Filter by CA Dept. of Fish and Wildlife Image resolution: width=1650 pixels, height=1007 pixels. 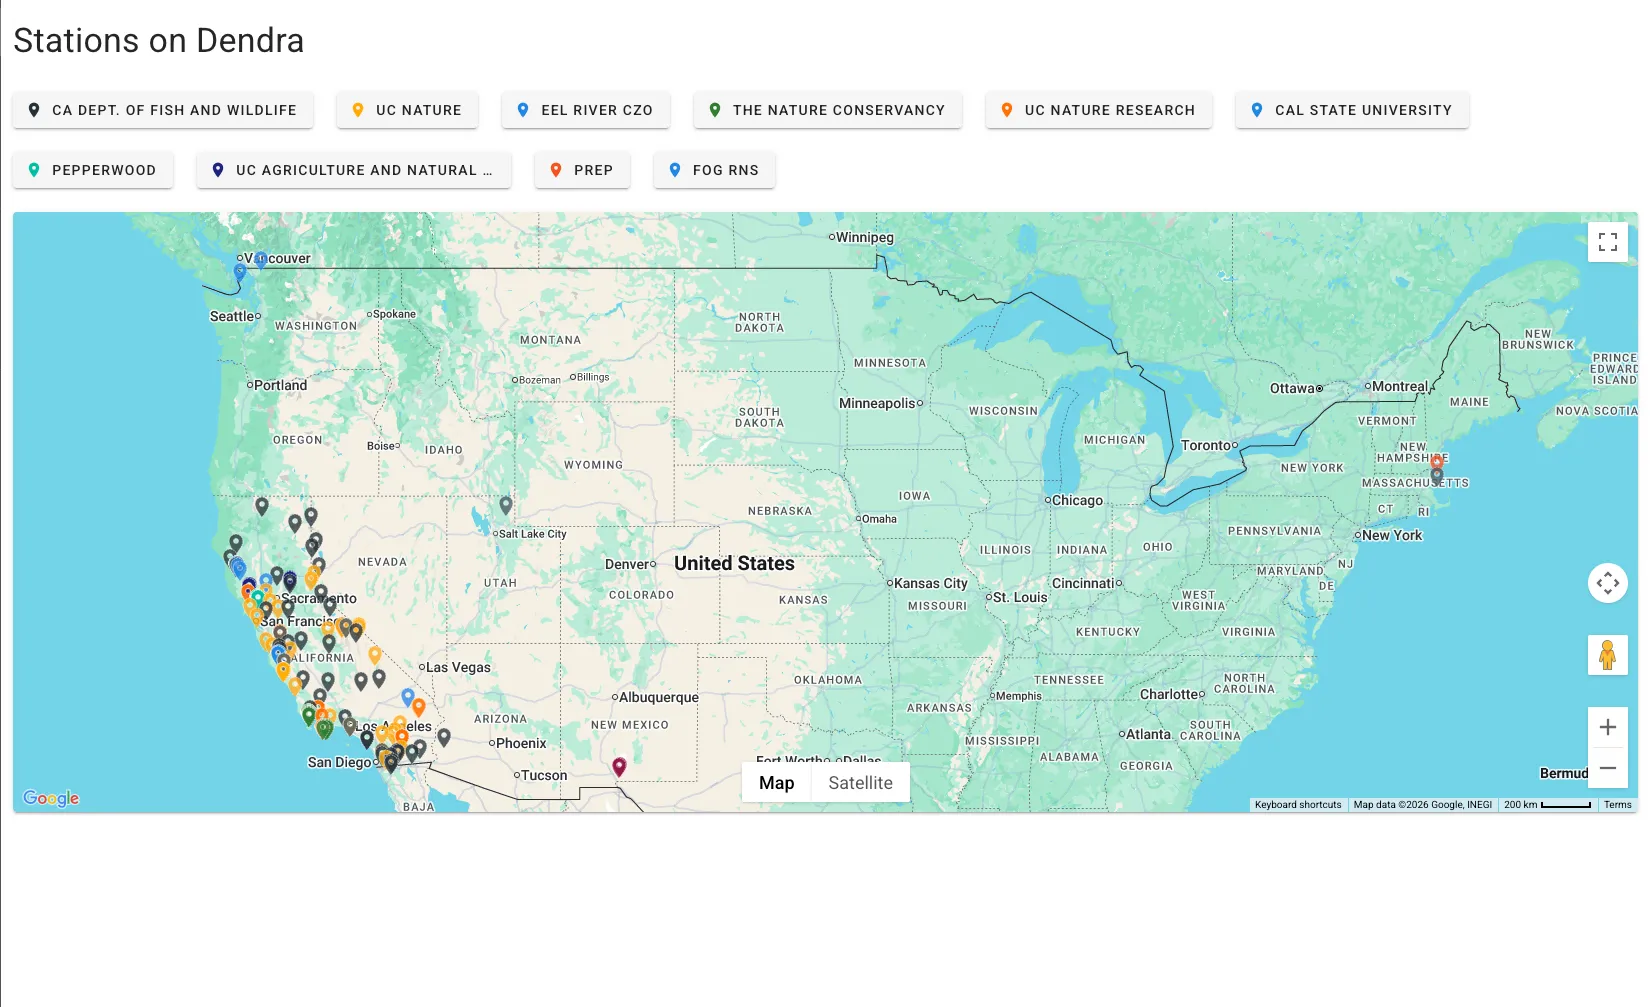coord(163,110)
